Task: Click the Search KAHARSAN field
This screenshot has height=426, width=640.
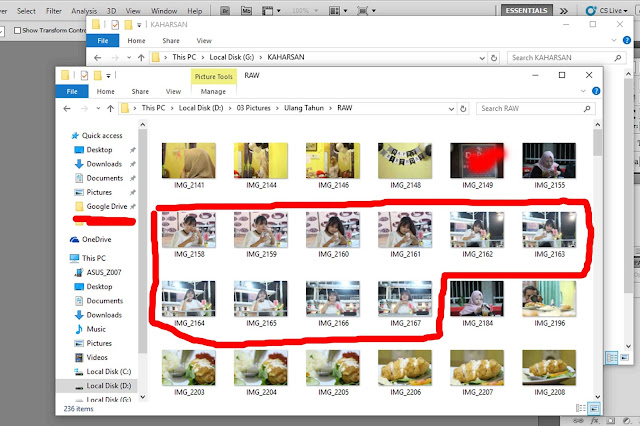Action: point(567,58)
